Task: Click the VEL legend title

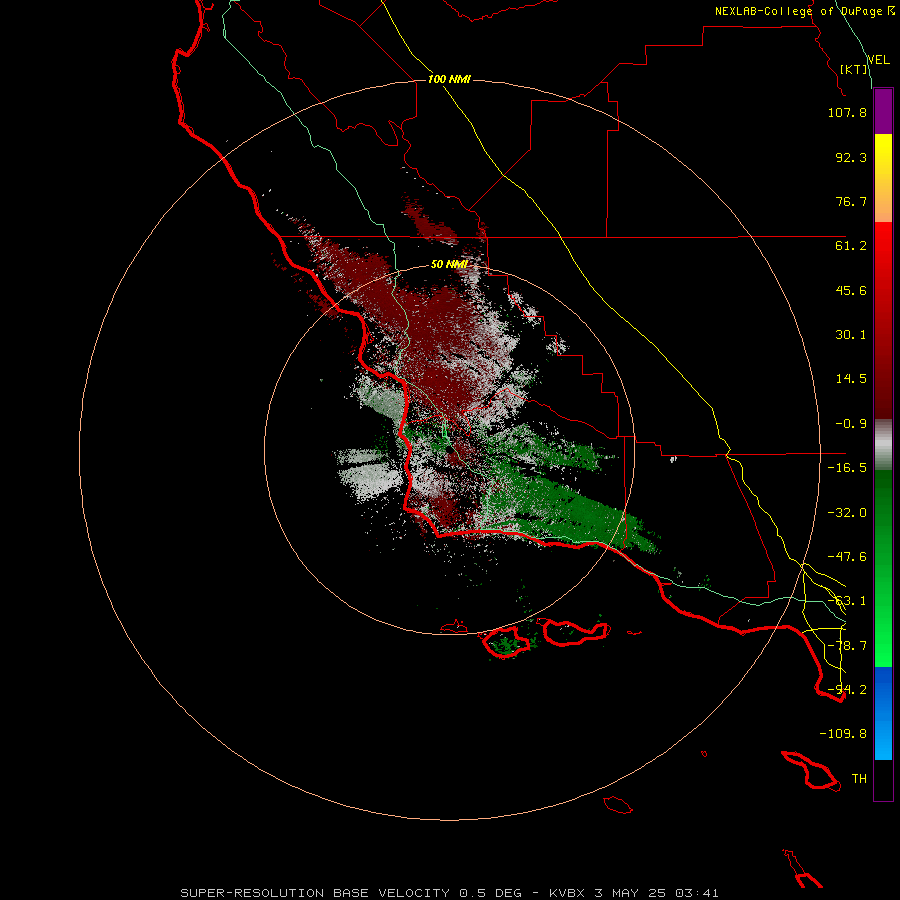Action: pos(878,60)
